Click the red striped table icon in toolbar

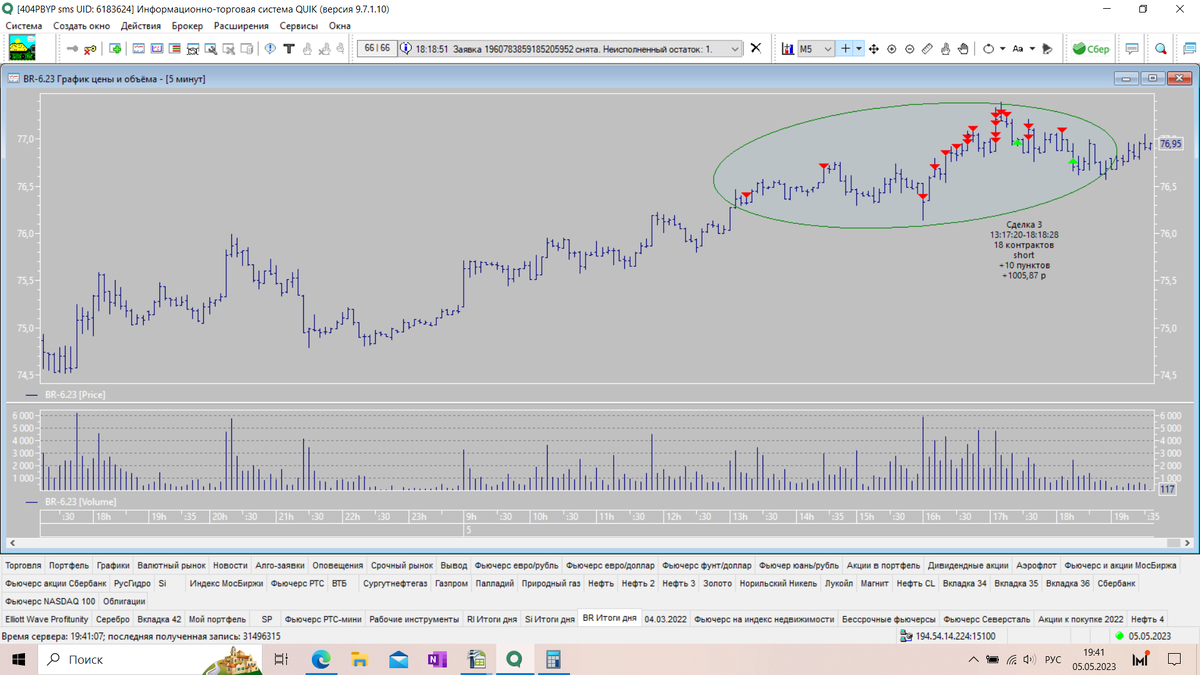point(175,48)
